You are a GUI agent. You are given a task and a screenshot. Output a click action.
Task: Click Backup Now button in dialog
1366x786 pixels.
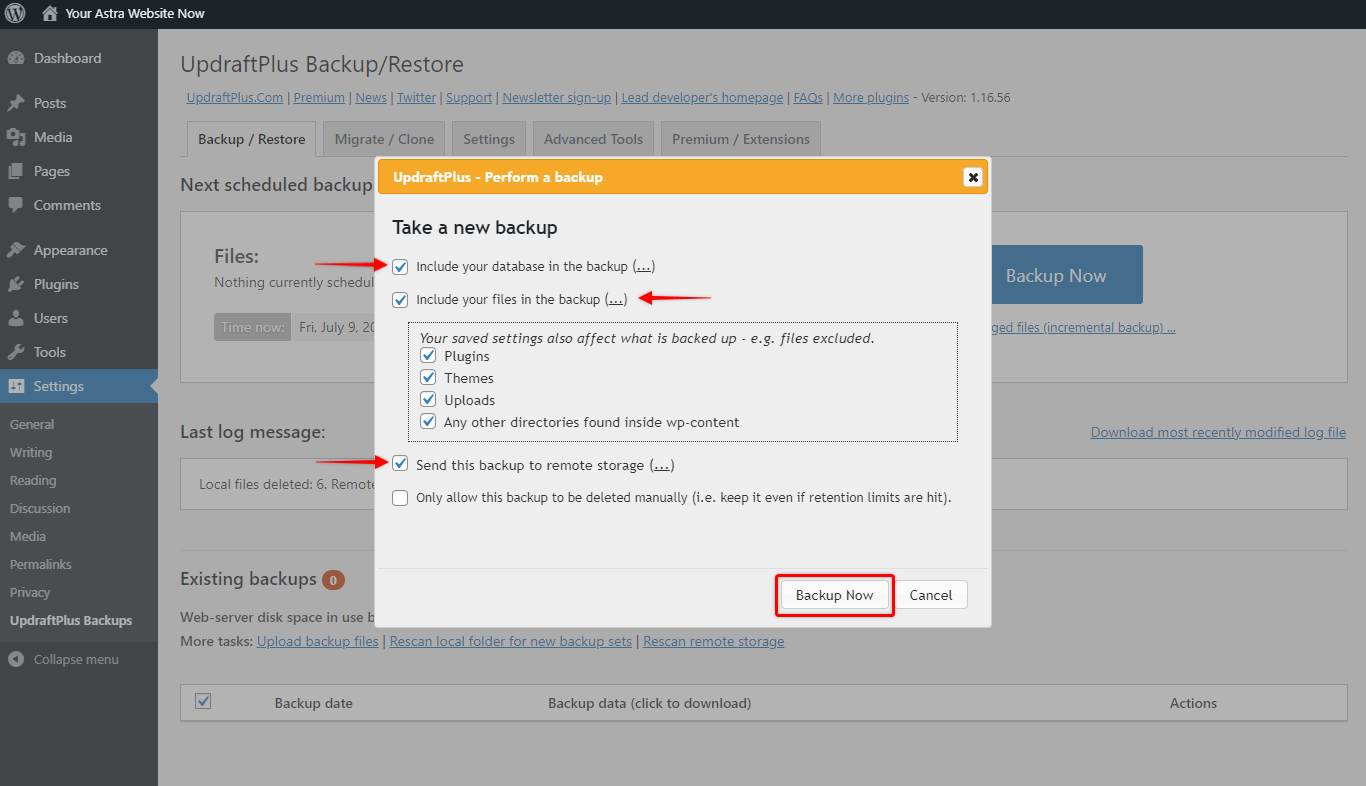(834, 595)
